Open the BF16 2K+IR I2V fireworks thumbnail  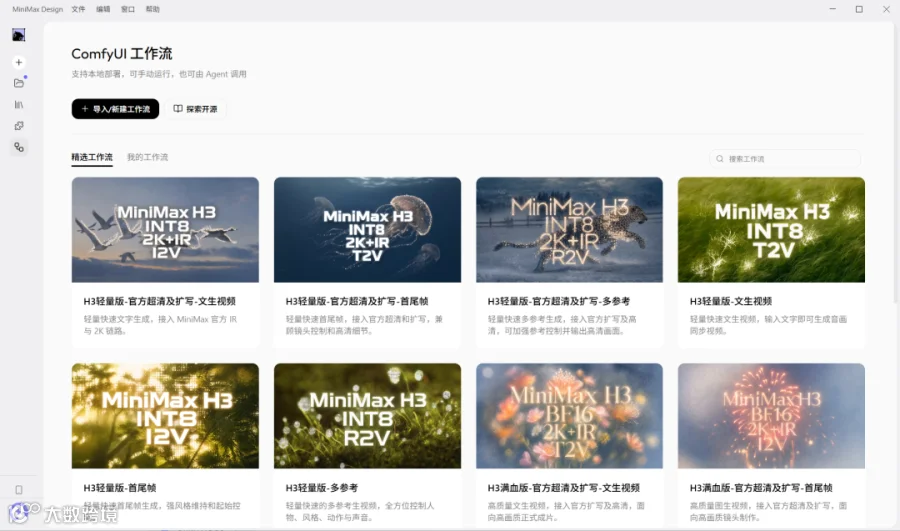tap(771, 416)
